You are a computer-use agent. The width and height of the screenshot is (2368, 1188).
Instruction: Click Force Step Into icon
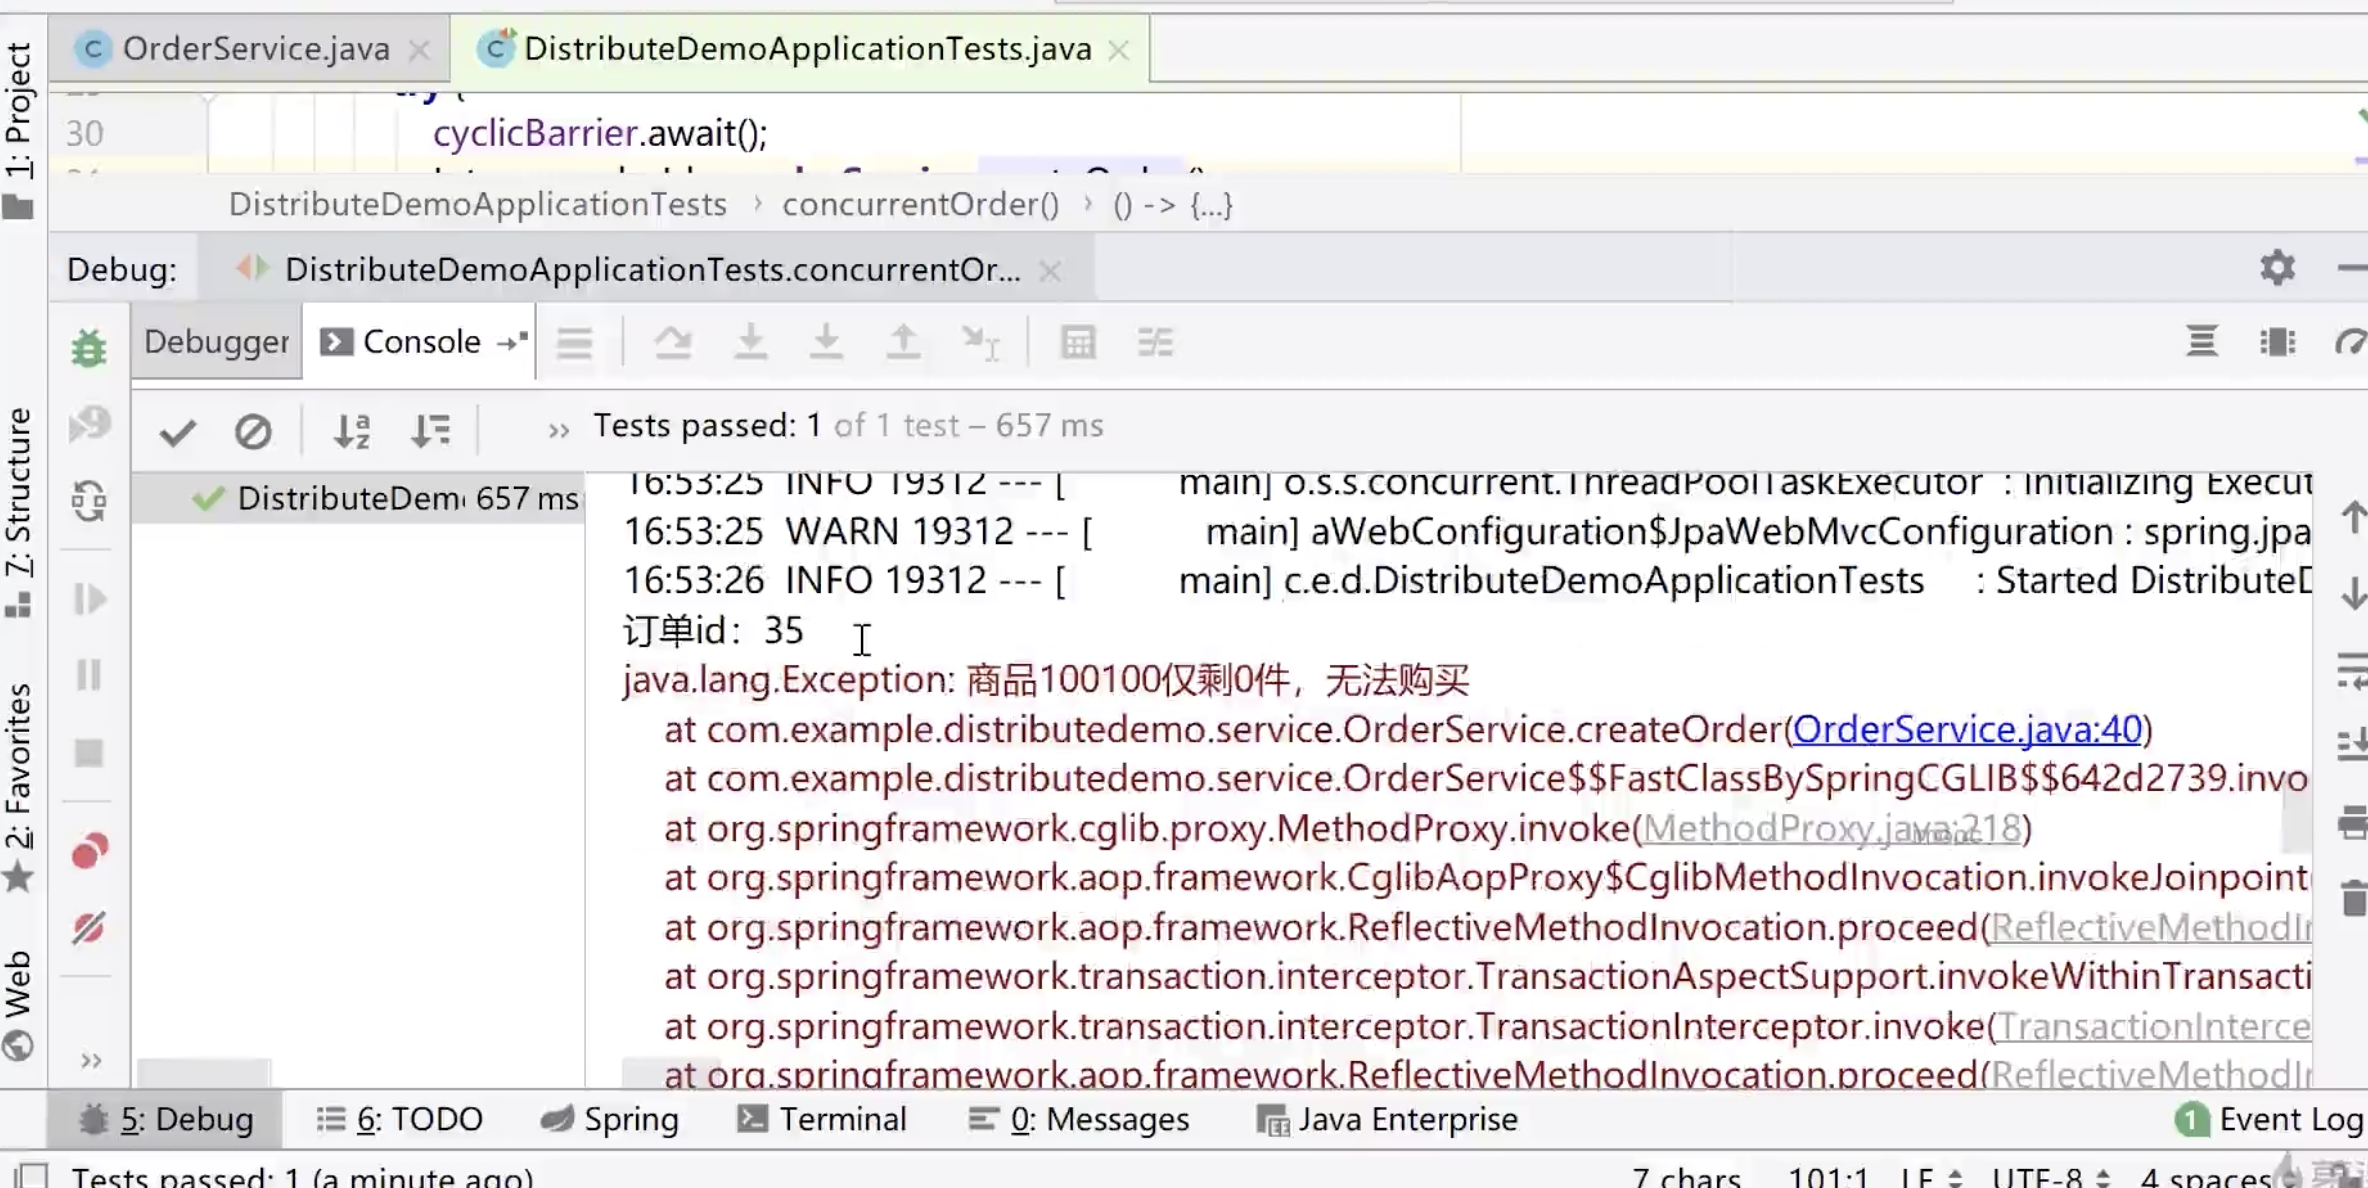(x=826, y=343)
